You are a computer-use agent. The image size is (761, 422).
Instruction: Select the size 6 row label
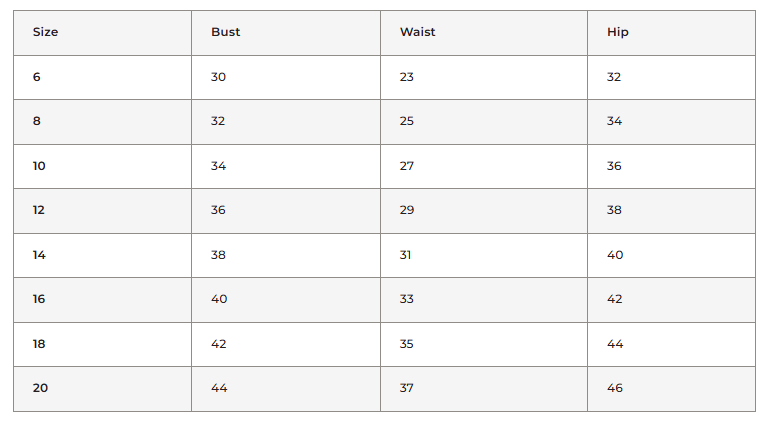pos(37,77)
